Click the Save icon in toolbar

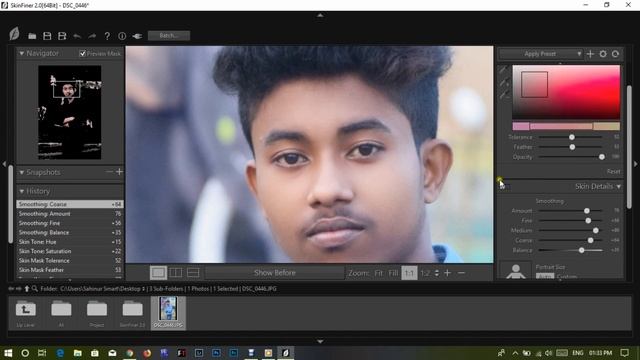tap(47, 36)
